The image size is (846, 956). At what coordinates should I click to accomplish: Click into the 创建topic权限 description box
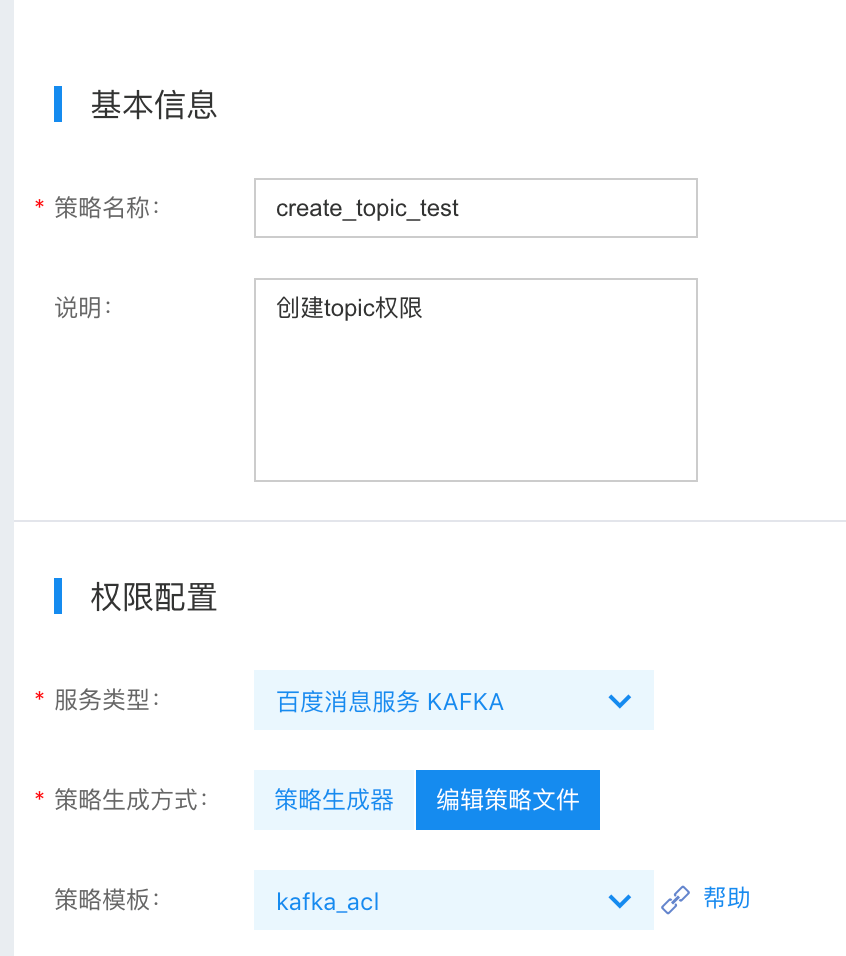click(x=475, y=380)
